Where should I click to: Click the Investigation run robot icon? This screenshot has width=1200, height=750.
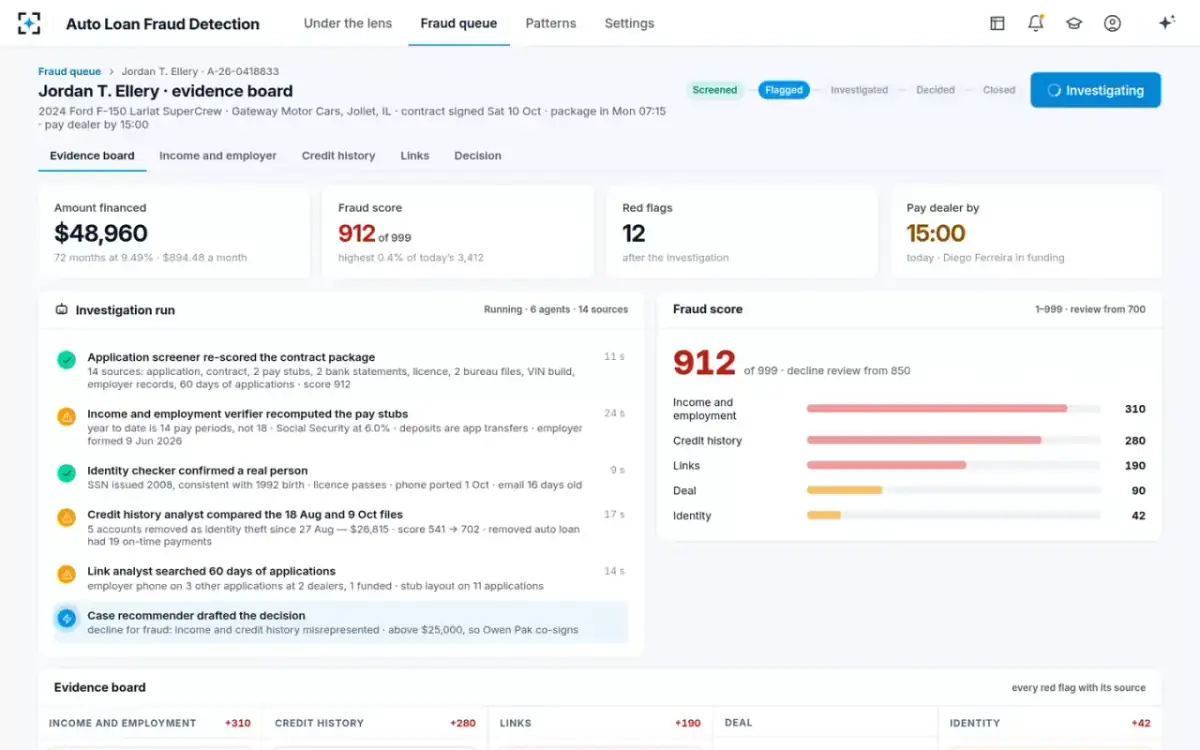(61, 310)
